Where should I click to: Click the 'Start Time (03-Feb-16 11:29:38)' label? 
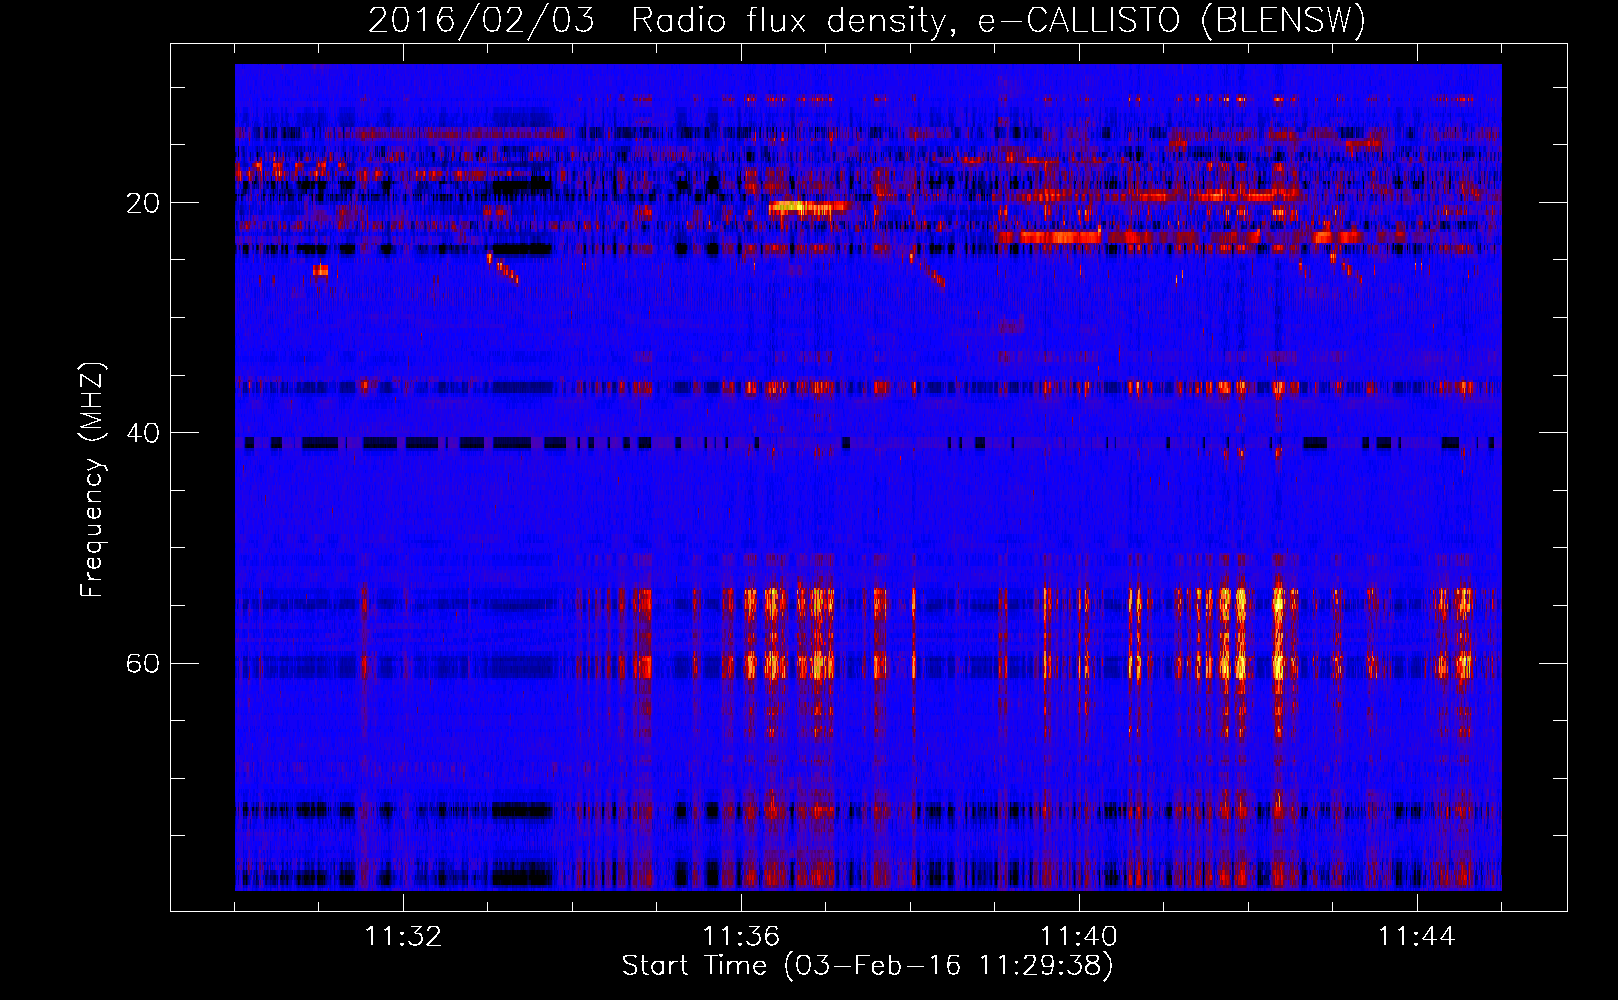click(867, 966)
